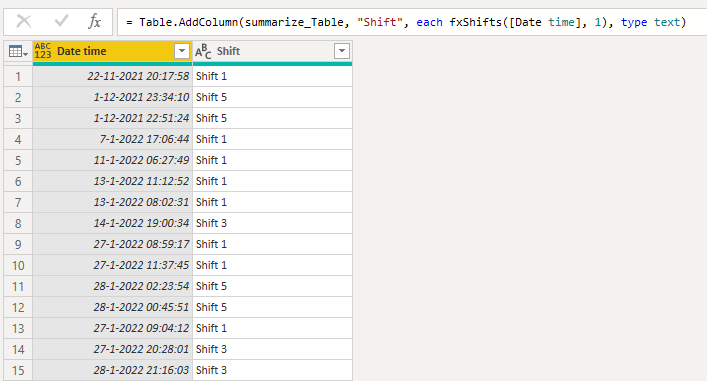Cancel the formula edit with X icon
Viewport: 707px width, 381px height.
point(23,21)
